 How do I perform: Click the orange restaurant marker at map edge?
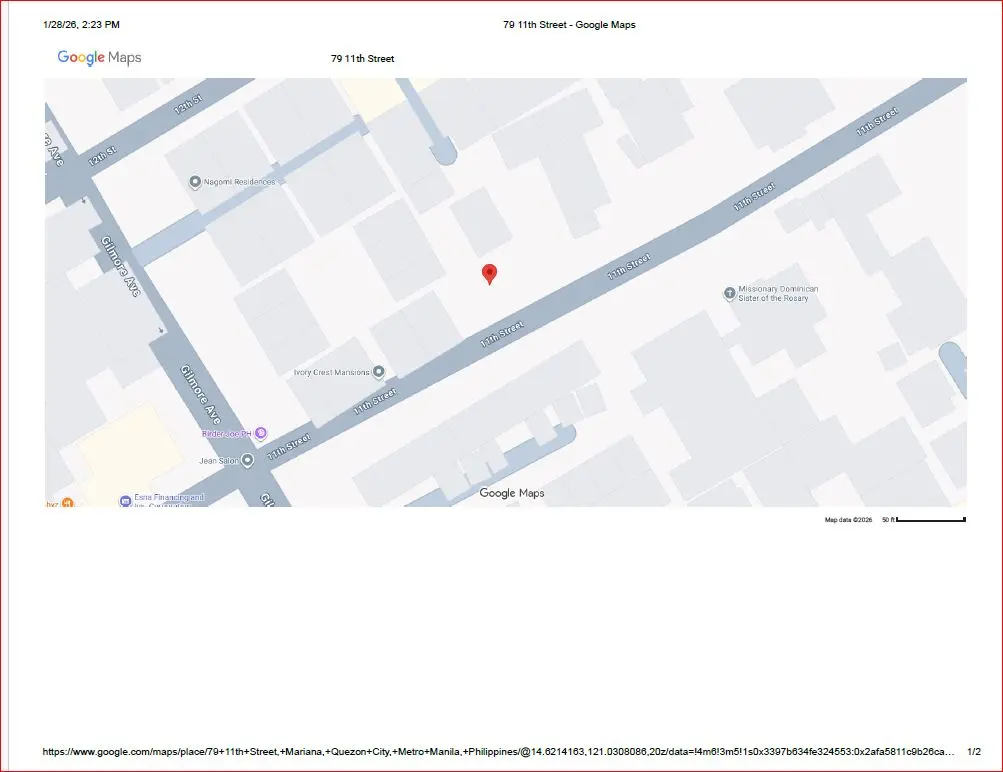click(x=67, y=502)
